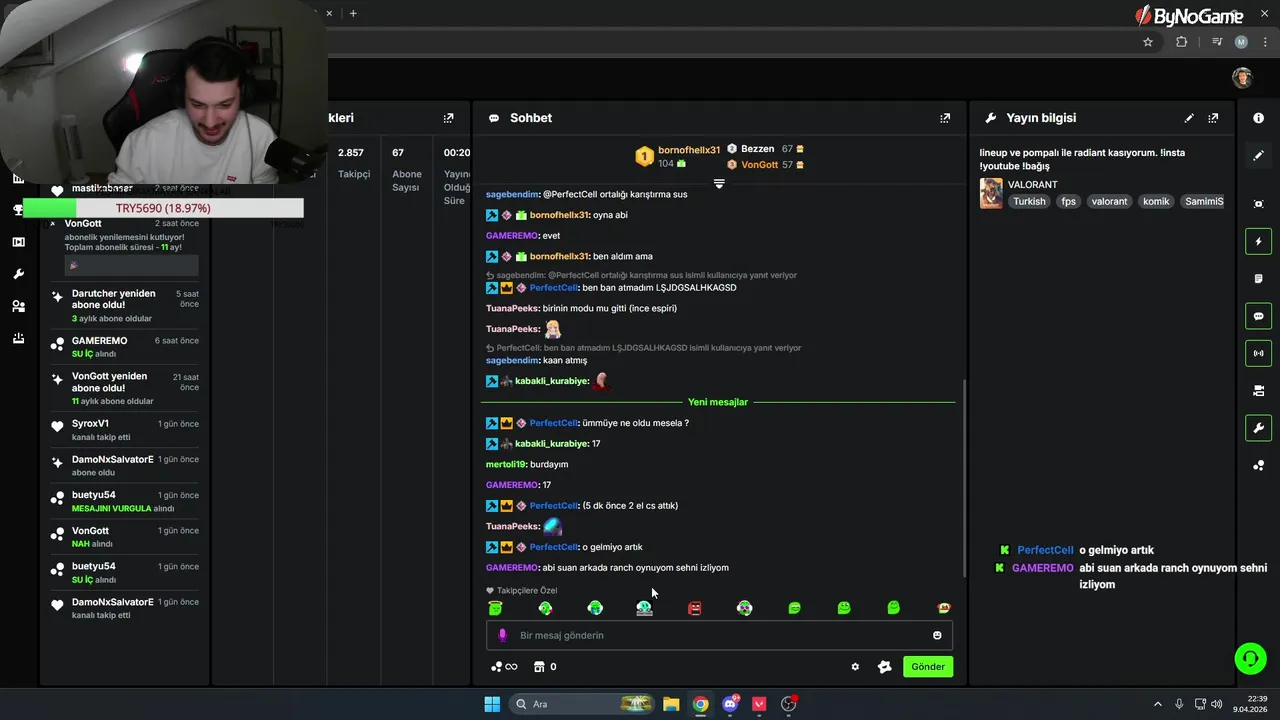Click the pencil edit icon in the right sidebar
This screenshot has width=1280, height=720.
(x=1258, y=156)
